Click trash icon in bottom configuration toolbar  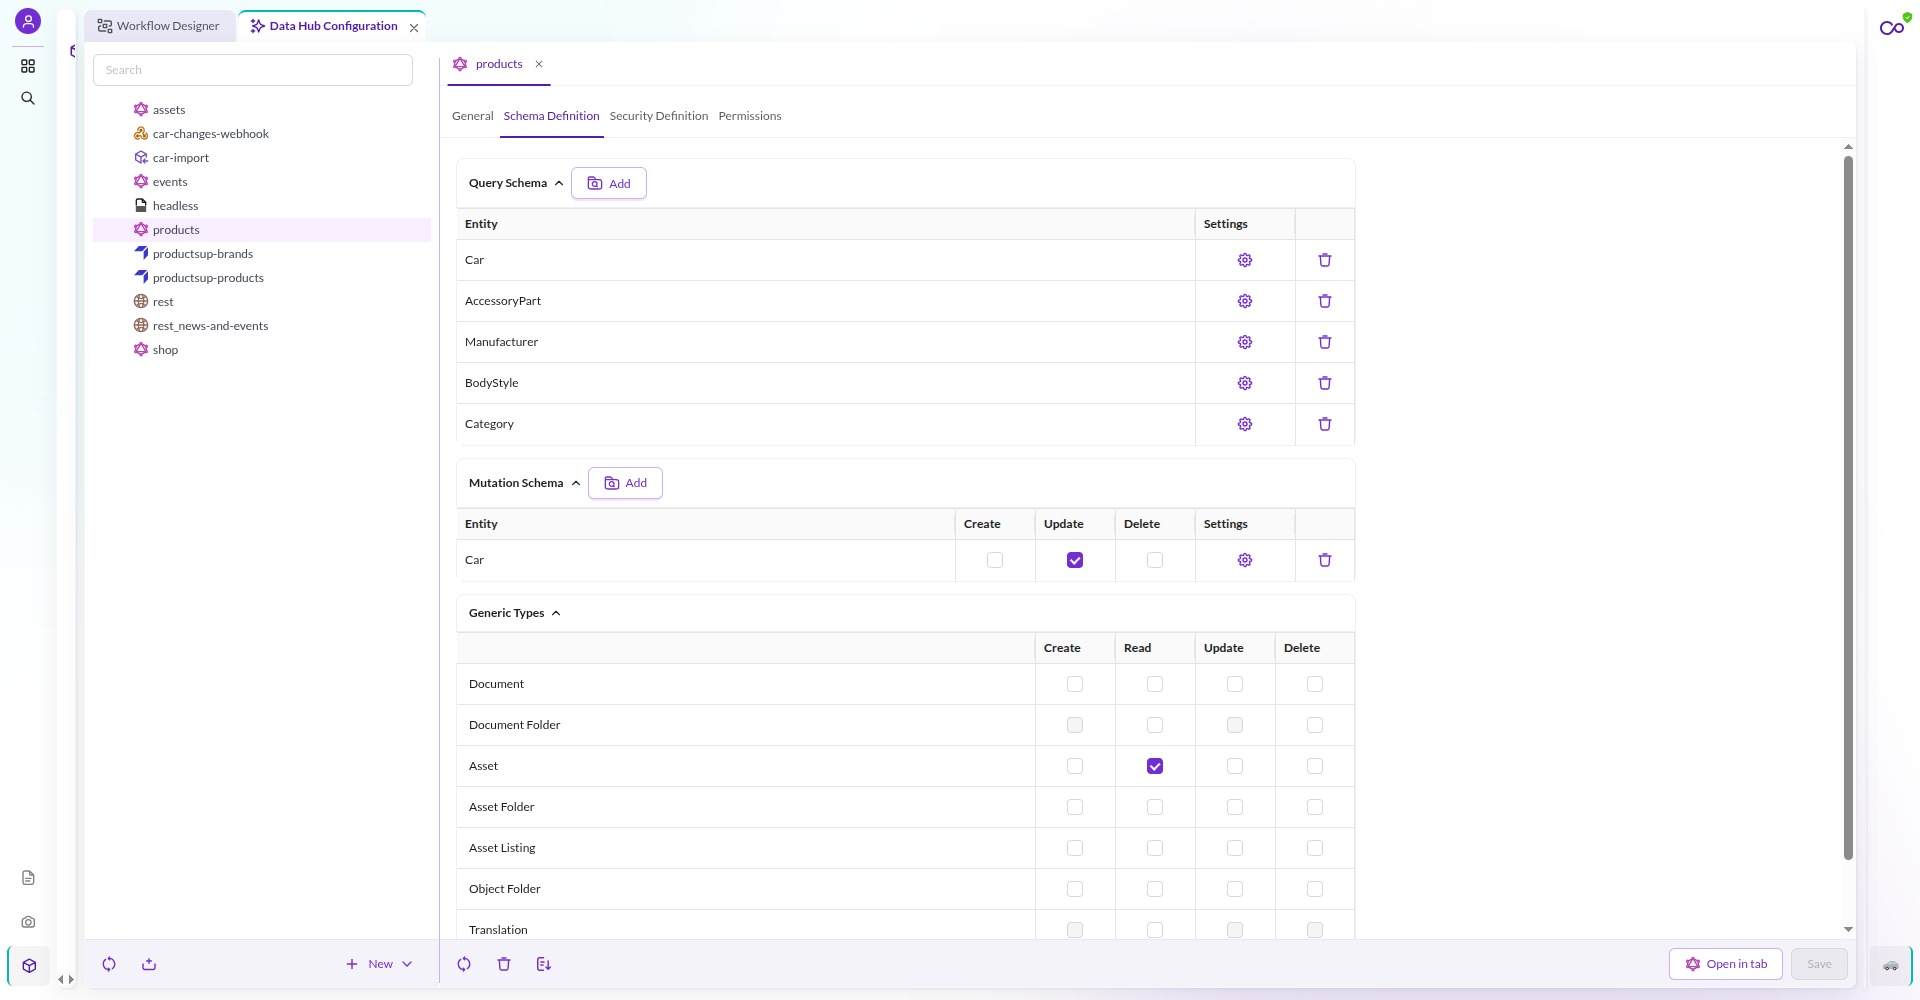504,964
